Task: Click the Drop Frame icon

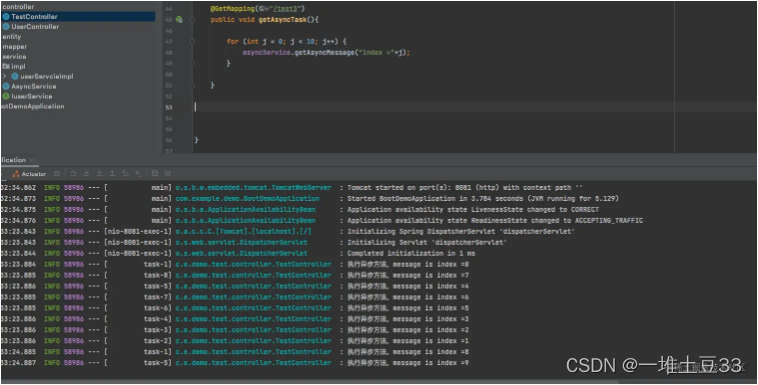Action: [x=125, y=173]
